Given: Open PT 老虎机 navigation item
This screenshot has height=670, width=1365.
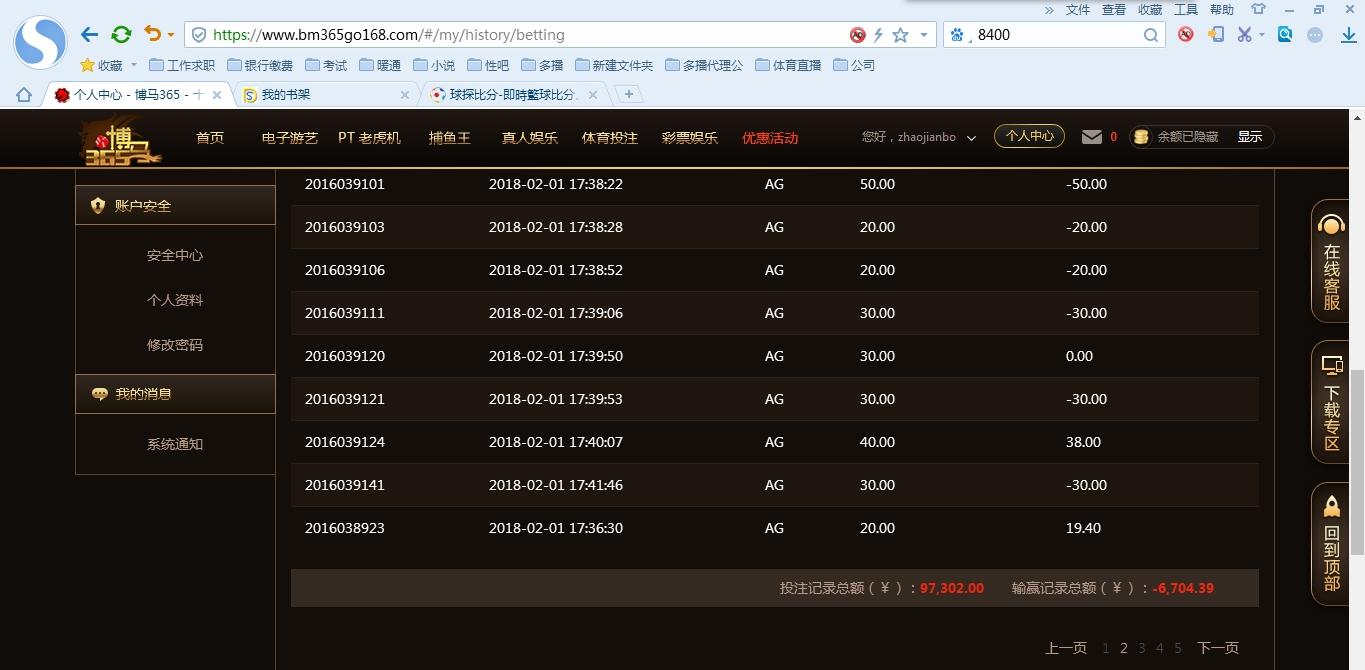Looking at the screenshot, I should [369, 138].
